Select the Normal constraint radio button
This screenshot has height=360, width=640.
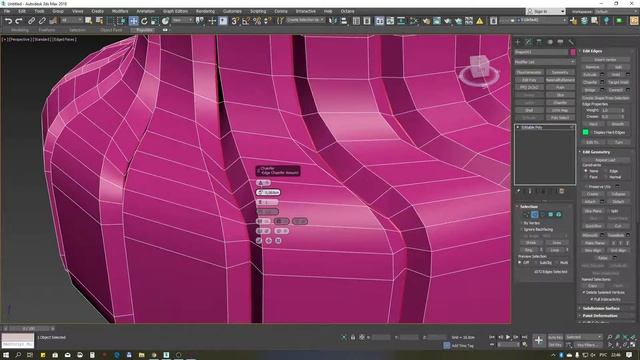click(x=606, y=177)
